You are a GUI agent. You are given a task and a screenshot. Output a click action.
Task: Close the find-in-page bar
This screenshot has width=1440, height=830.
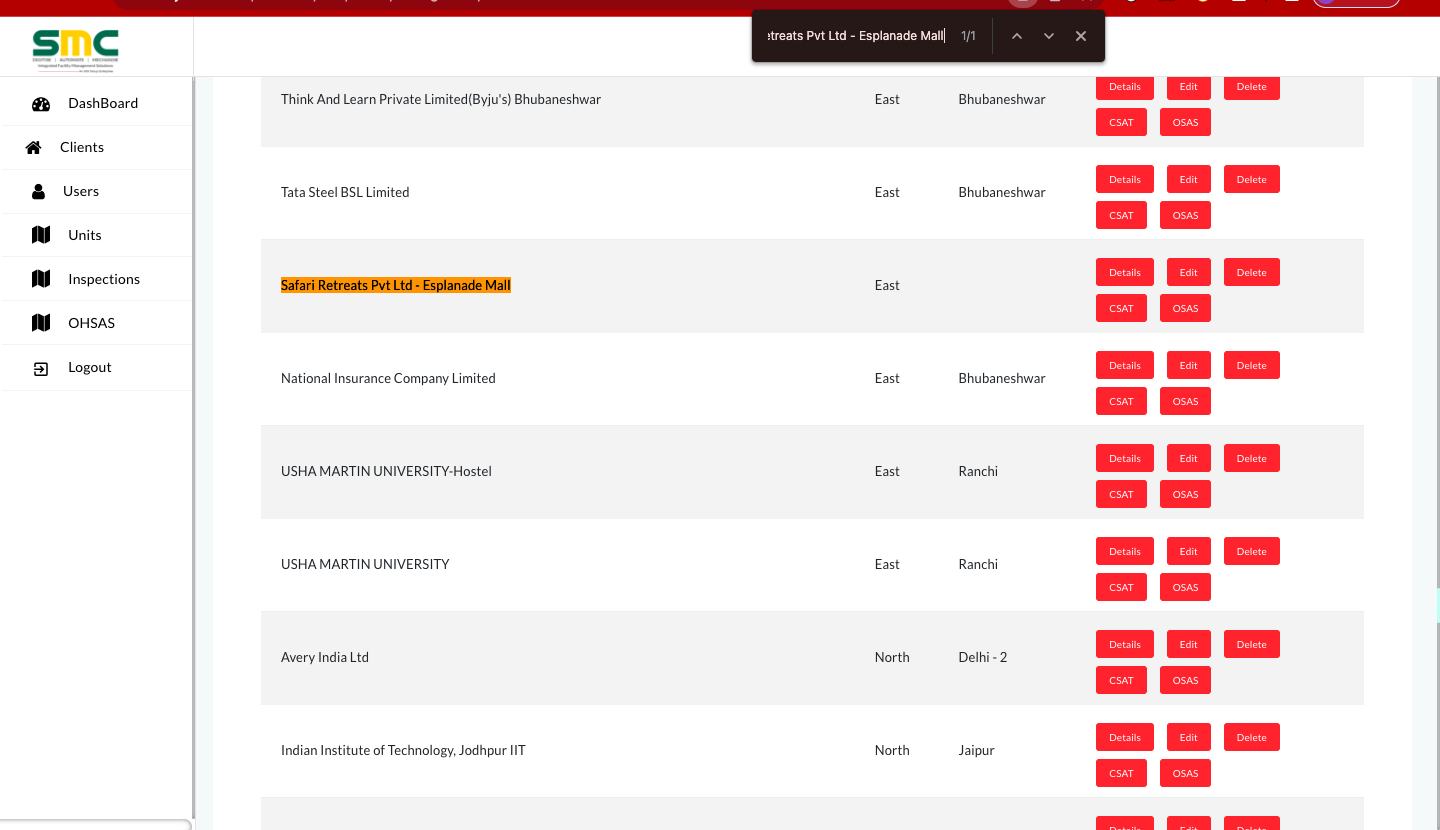[x=1081, y=36]
